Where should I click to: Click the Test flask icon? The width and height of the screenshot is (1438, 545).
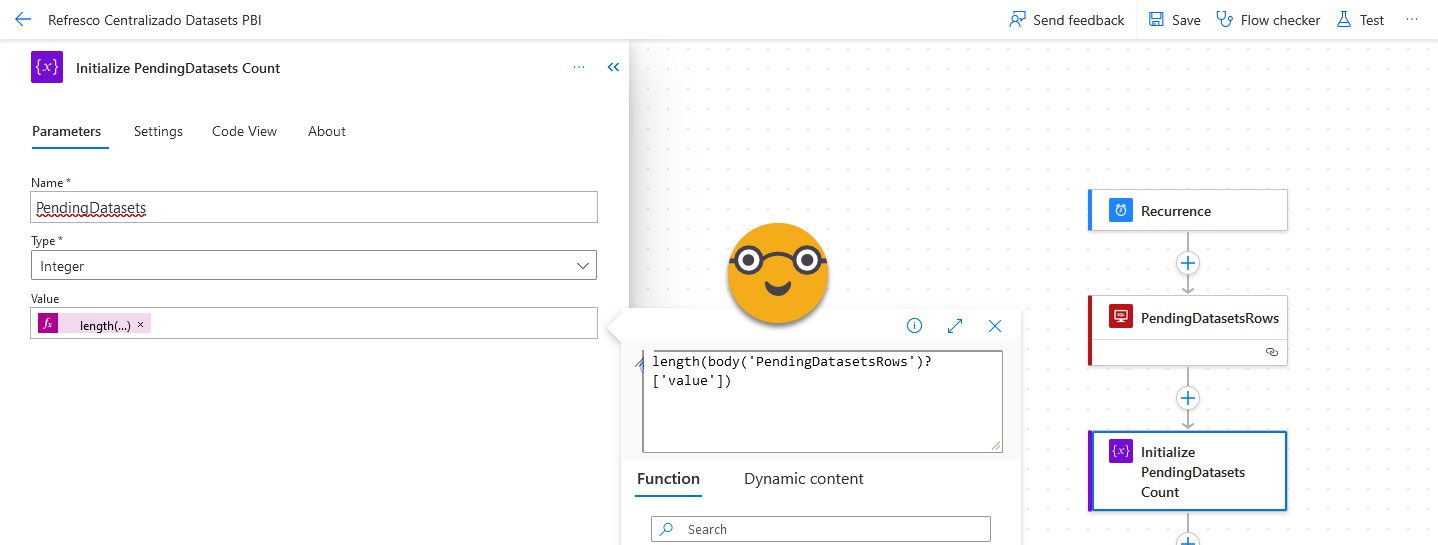click(1344, 20)
